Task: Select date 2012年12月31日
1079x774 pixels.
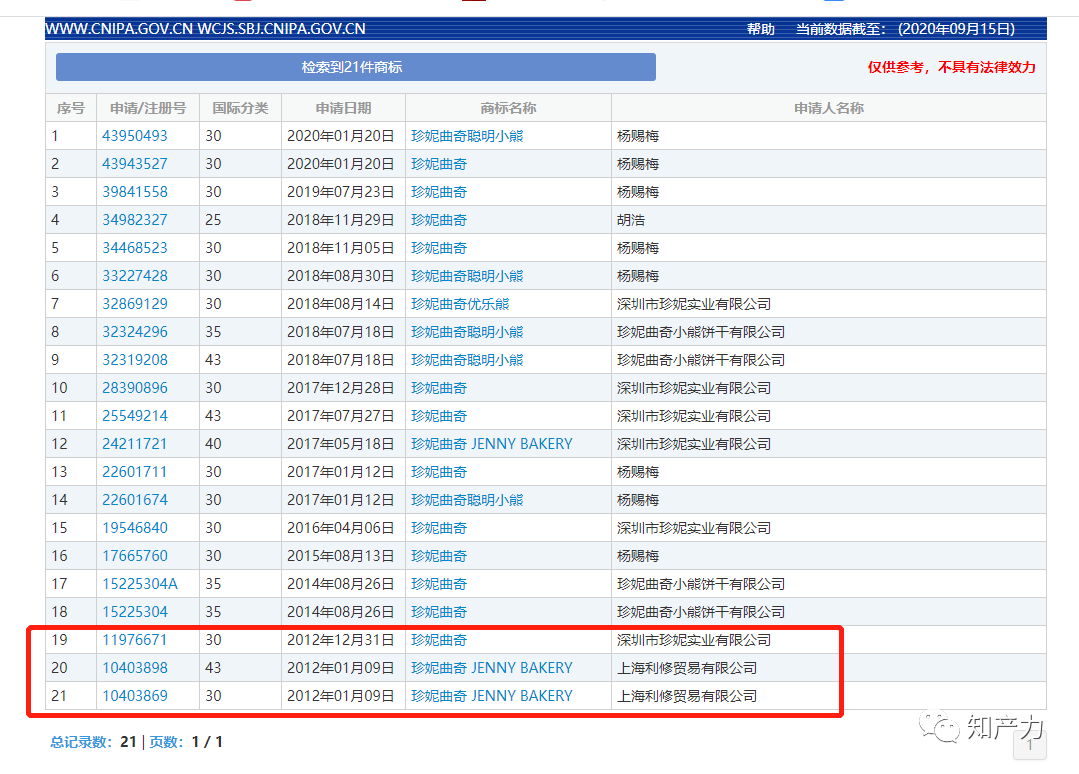Action: [x=341, y=640]
